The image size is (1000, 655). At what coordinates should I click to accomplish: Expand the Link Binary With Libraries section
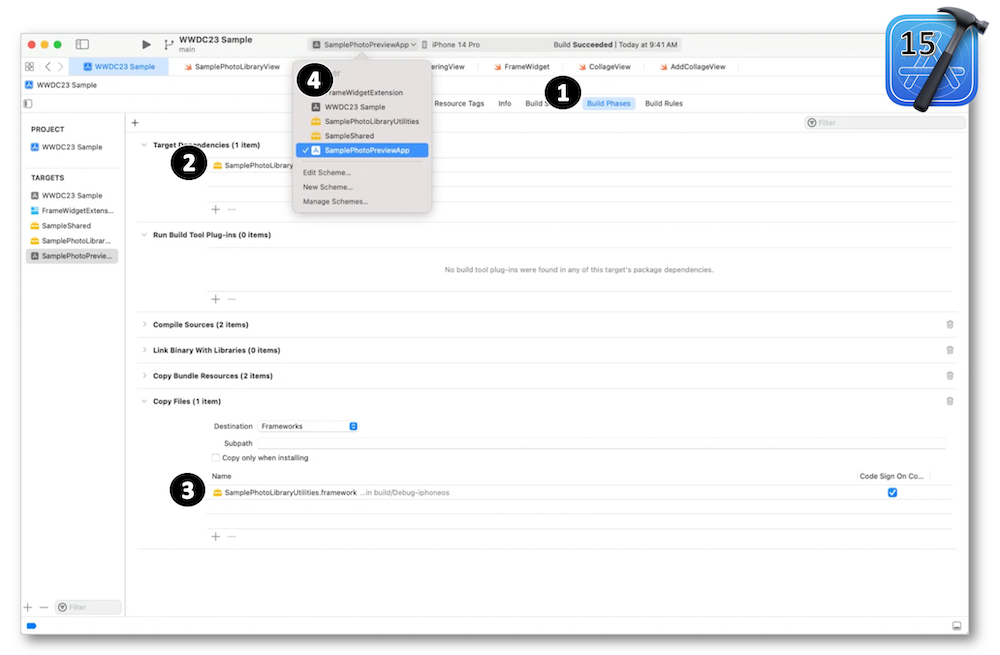tap(144, 350)
